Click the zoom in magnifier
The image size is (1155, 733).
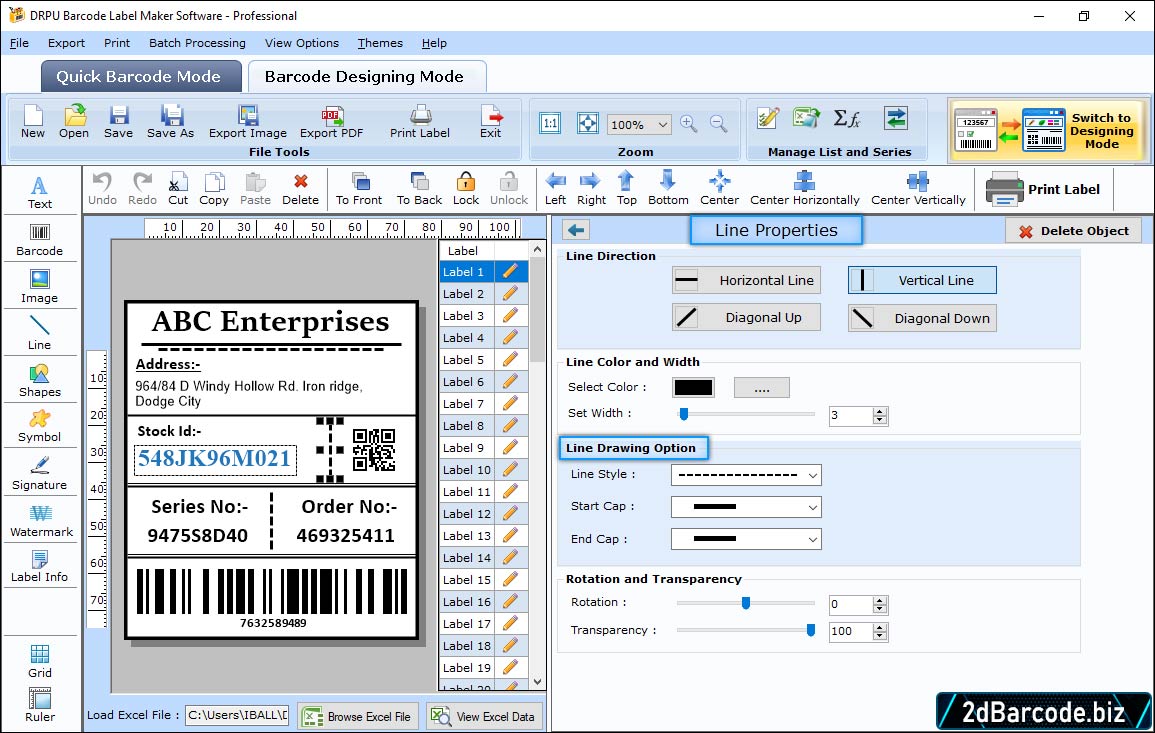click(689, 124)
